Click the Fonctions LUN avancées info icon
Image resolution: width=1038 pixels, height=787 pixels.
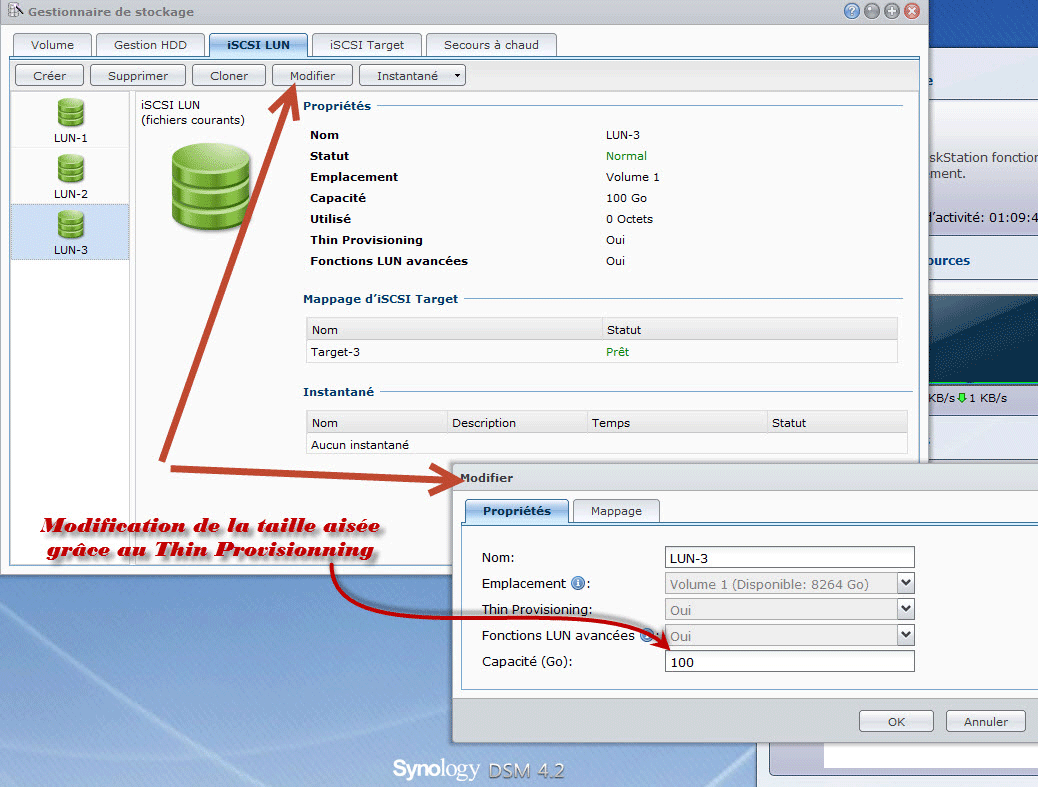pyautogui.click(x=647, y=635)
